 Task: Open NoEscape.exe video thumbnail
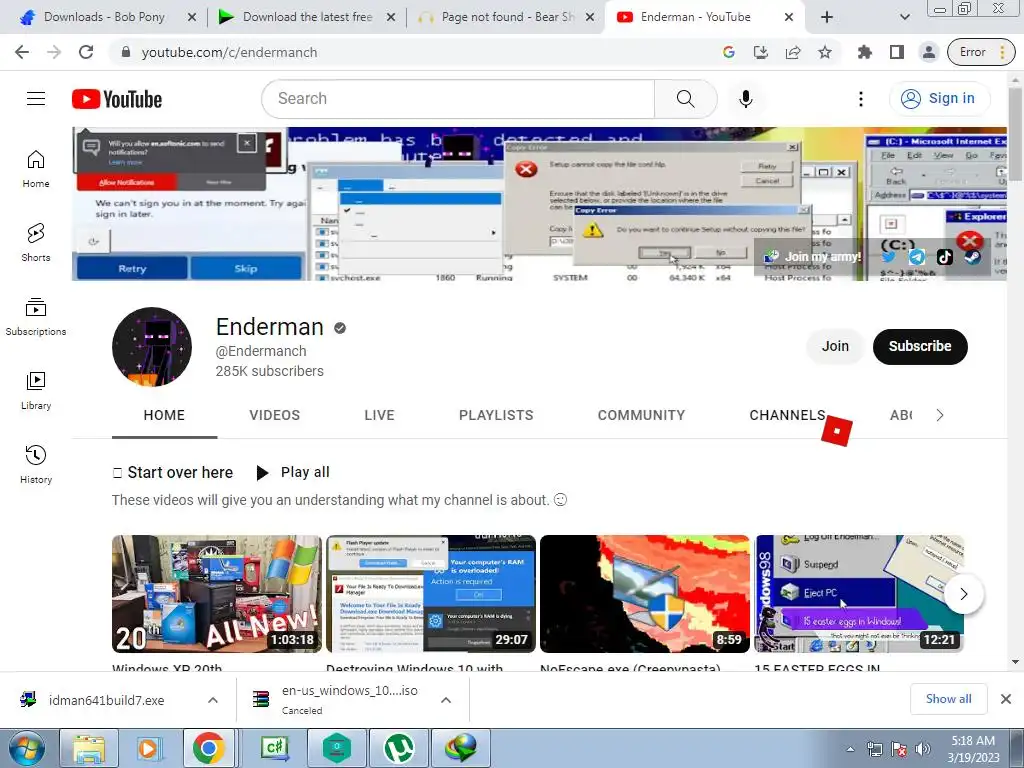tap(645, 594)
